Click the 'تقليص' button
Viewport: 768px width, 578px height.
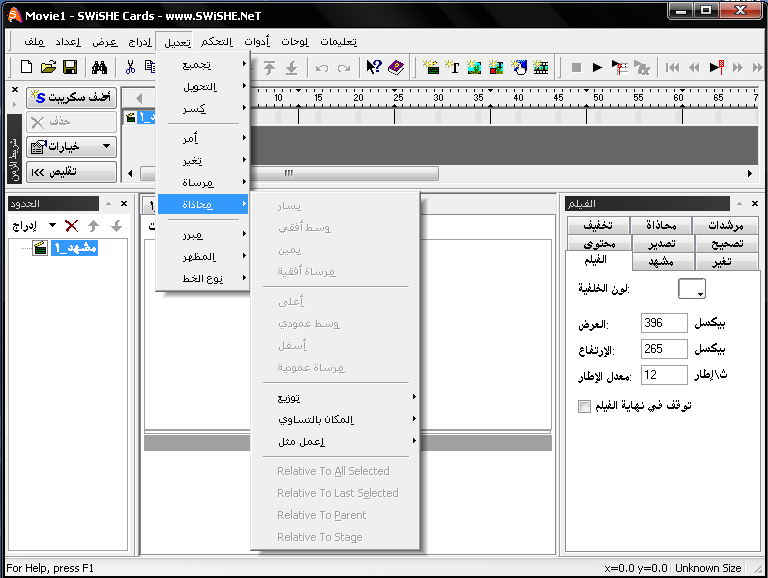(71, 172)
